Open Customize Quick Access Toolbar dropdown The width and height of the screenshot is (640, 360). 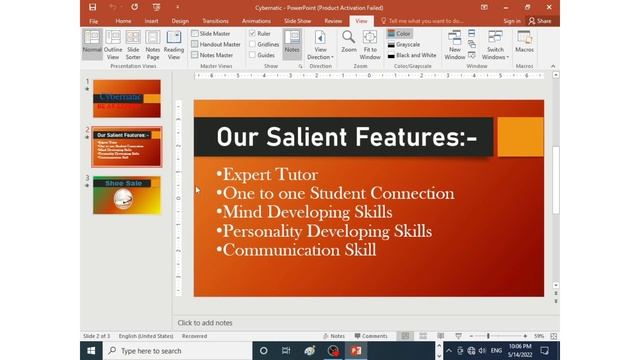(x=178, y=7)
